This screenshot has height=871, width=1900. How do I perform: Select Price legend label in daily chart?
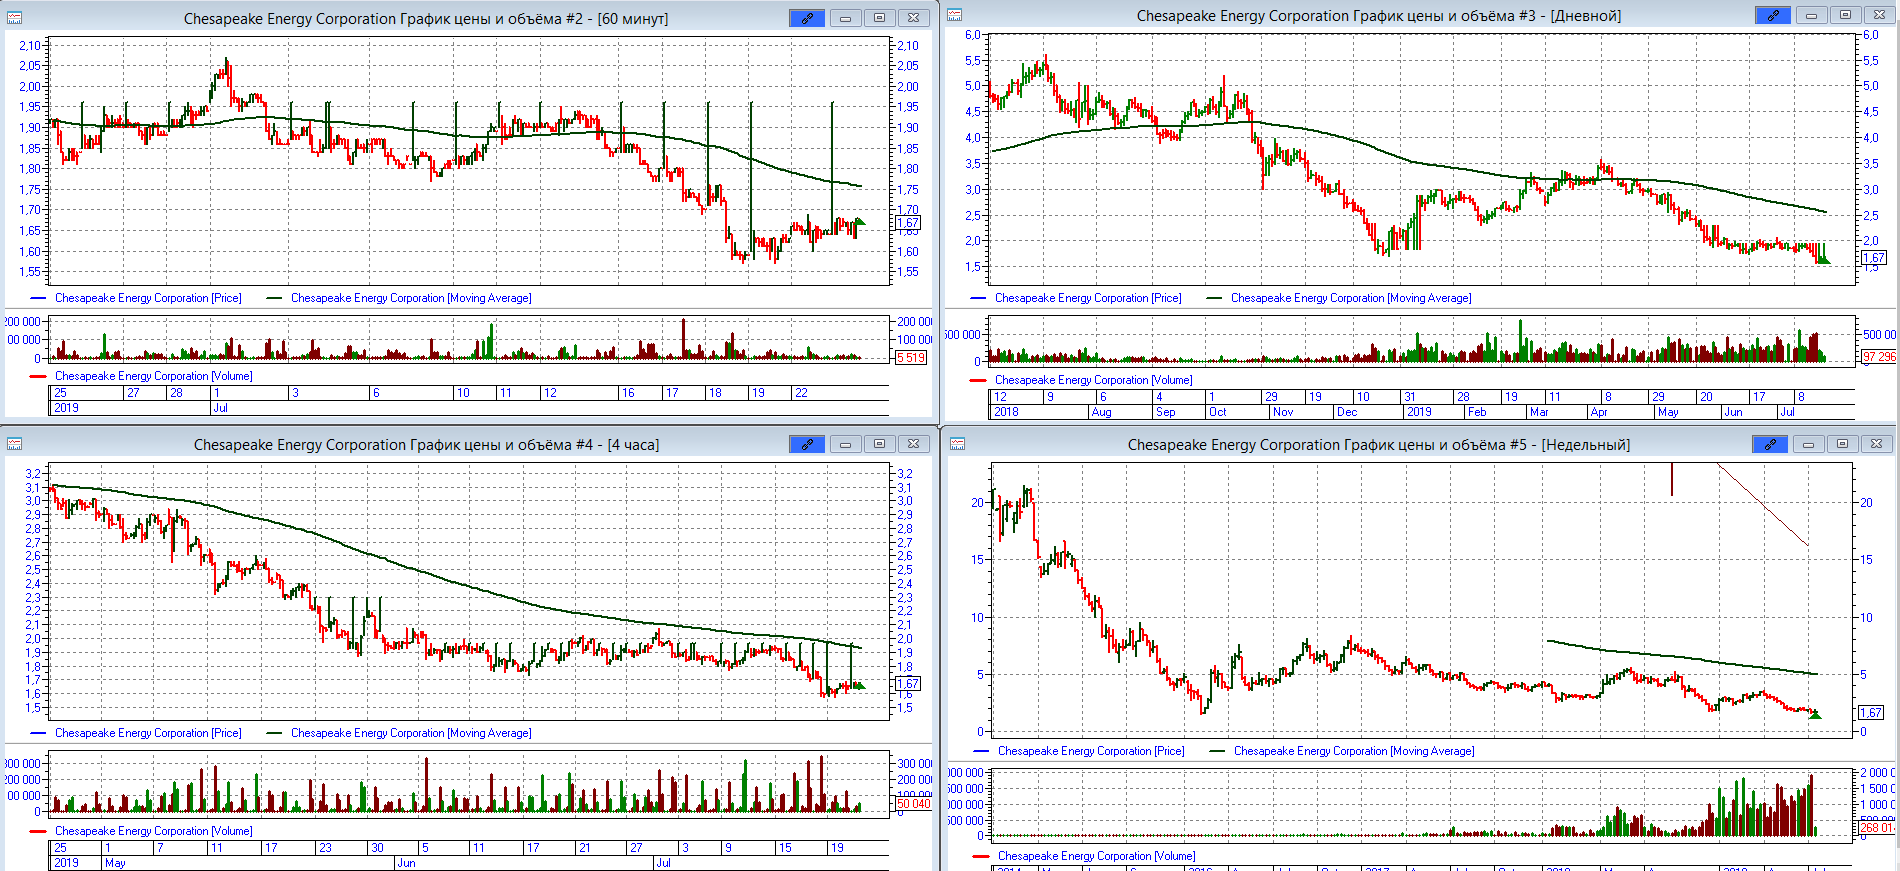click(x=1087, y=298)
